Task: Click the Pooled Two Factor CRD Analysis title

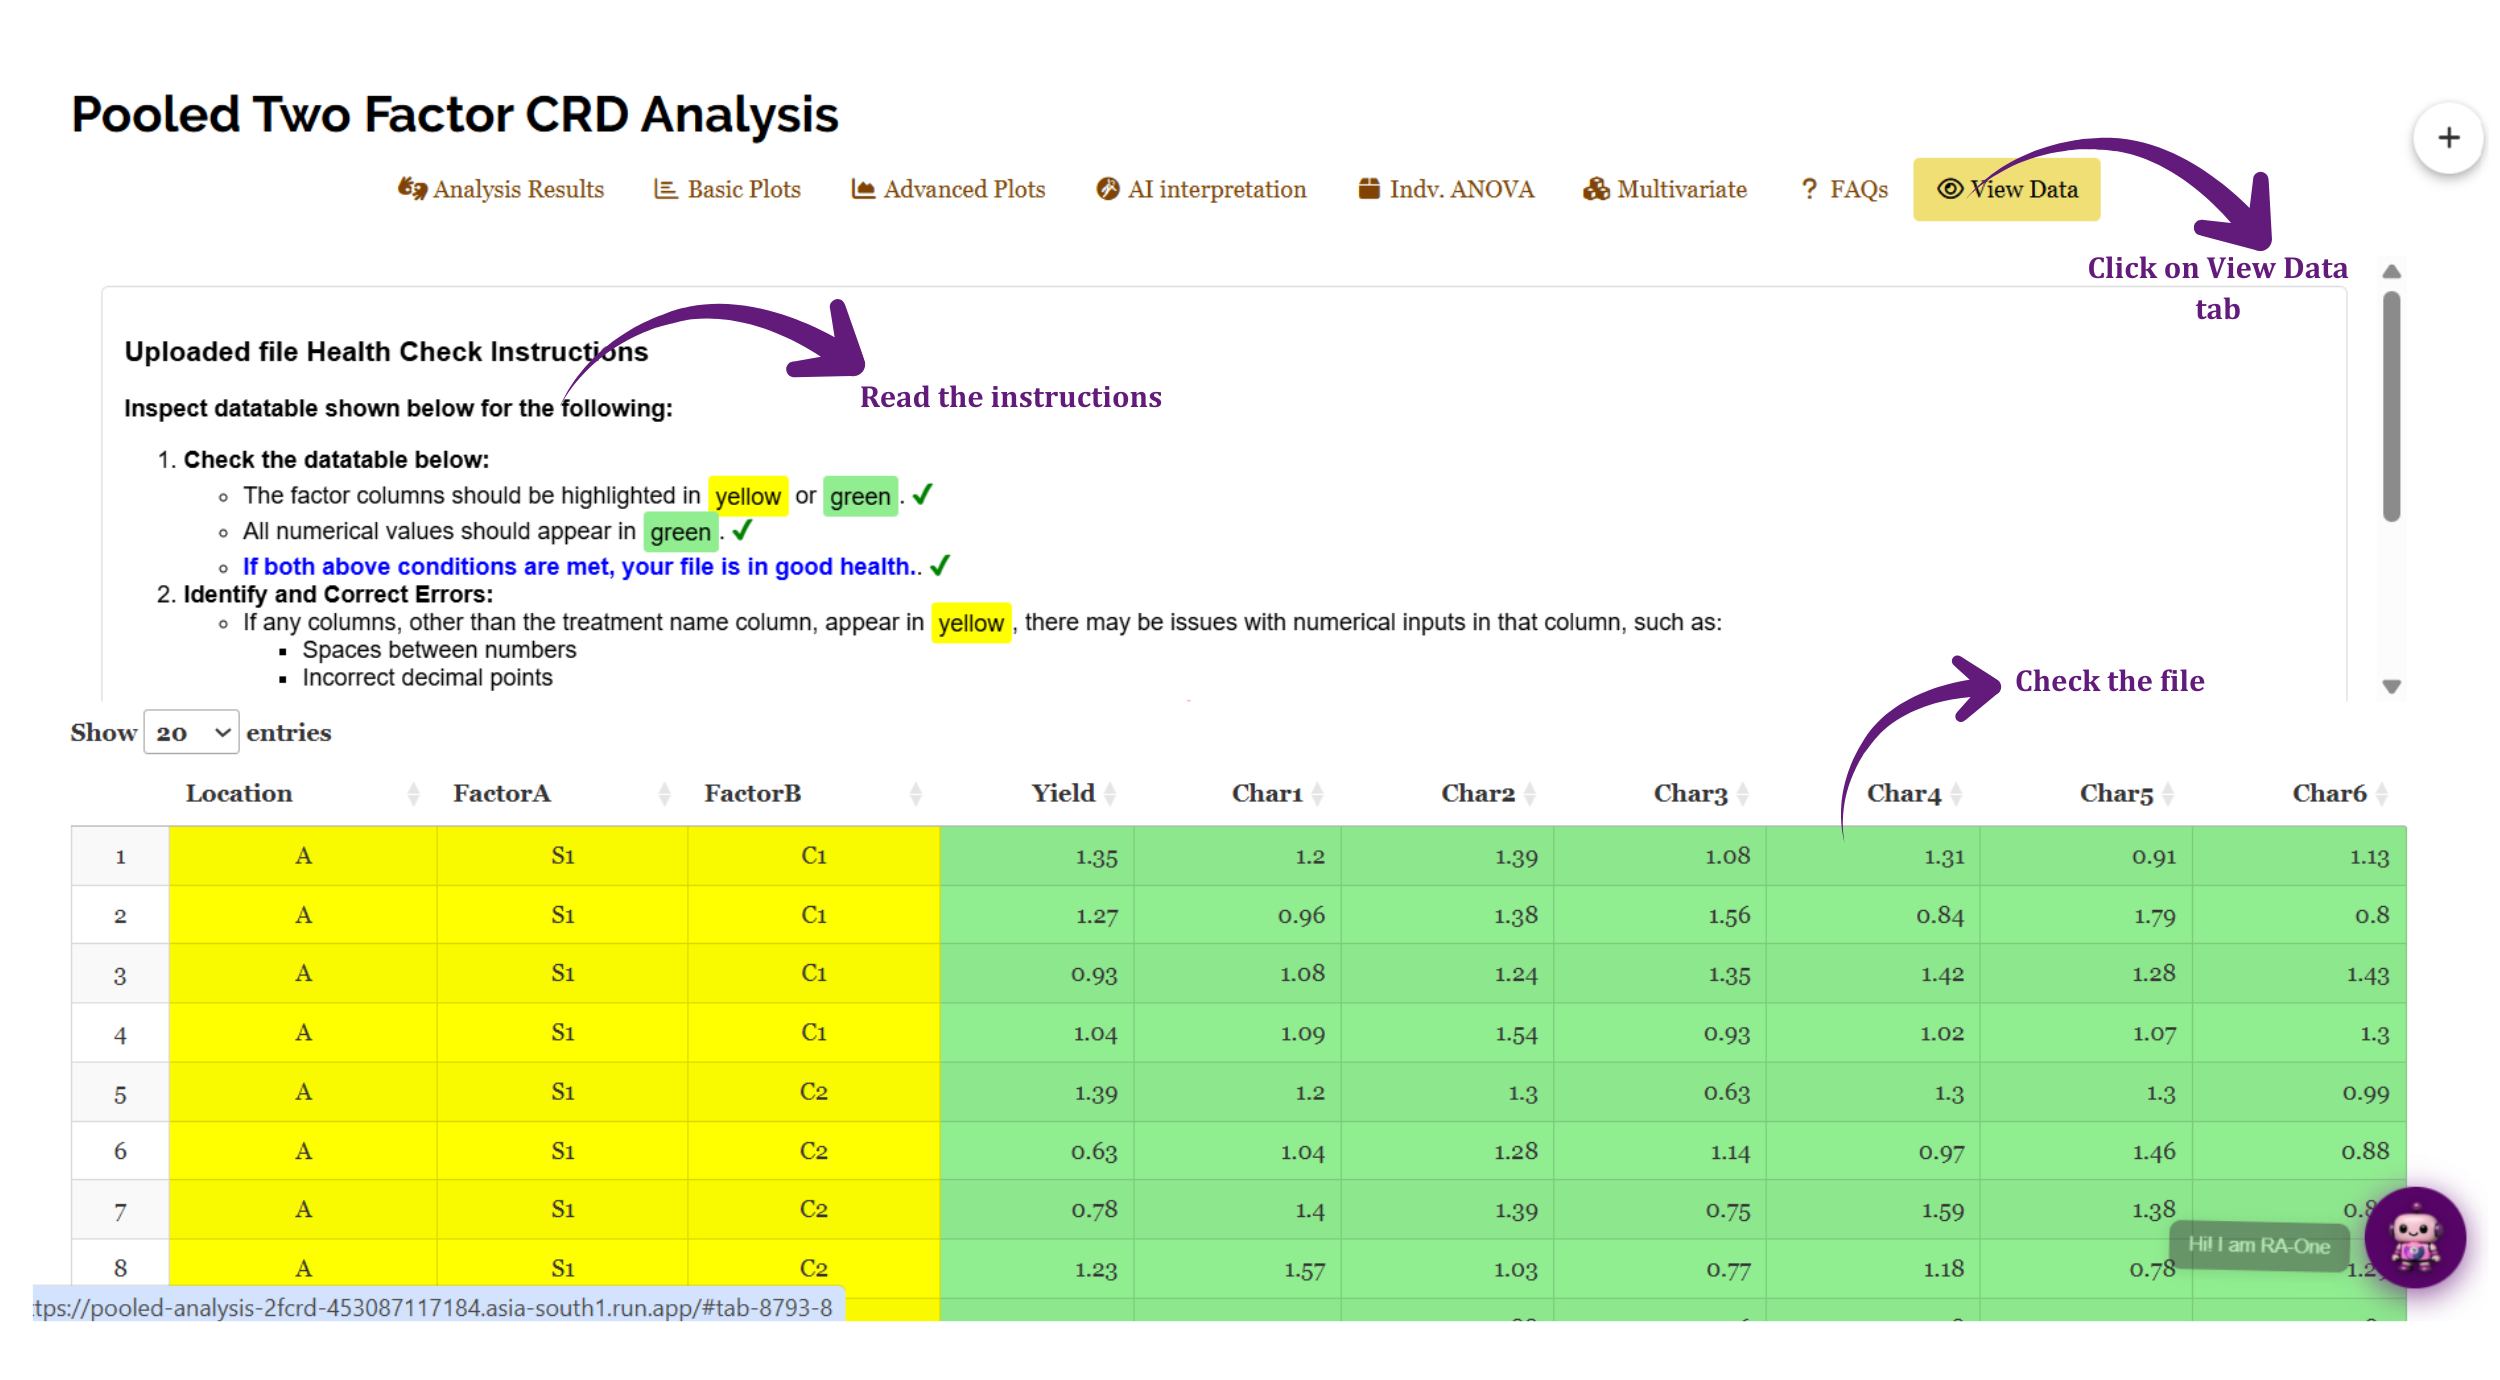Action: click(x=455, y=114)
